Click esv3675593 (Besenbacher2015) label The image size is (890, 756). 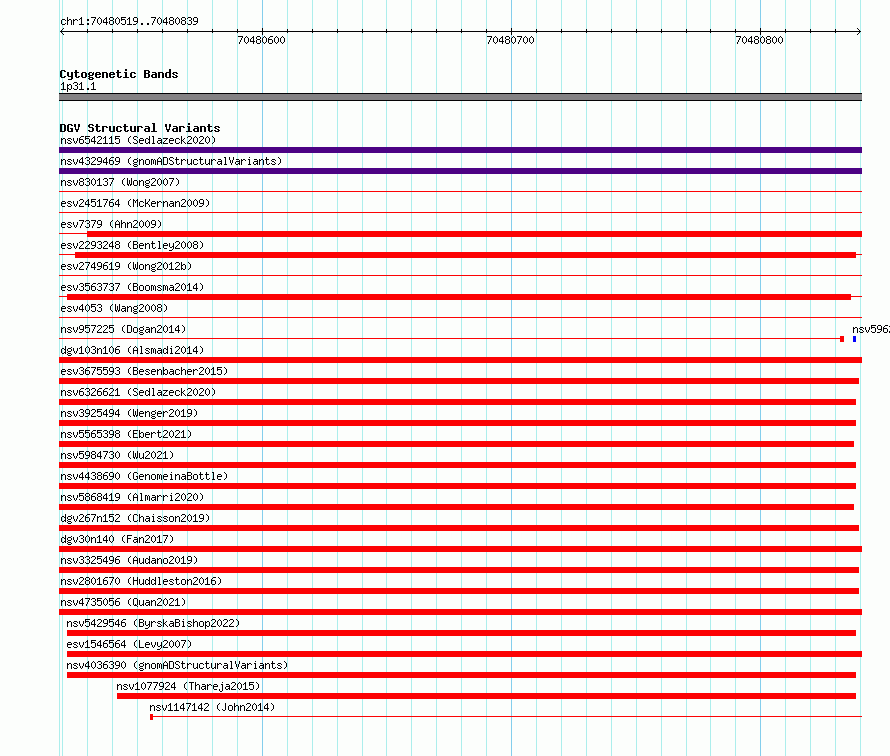coord(144,371)
